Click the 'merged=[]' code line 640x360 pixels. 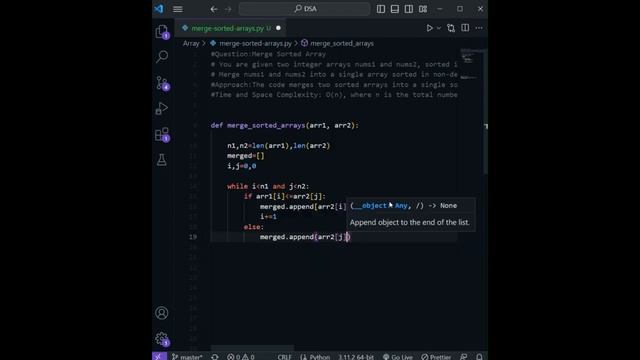pyautogui.click(x=246, y=156)
